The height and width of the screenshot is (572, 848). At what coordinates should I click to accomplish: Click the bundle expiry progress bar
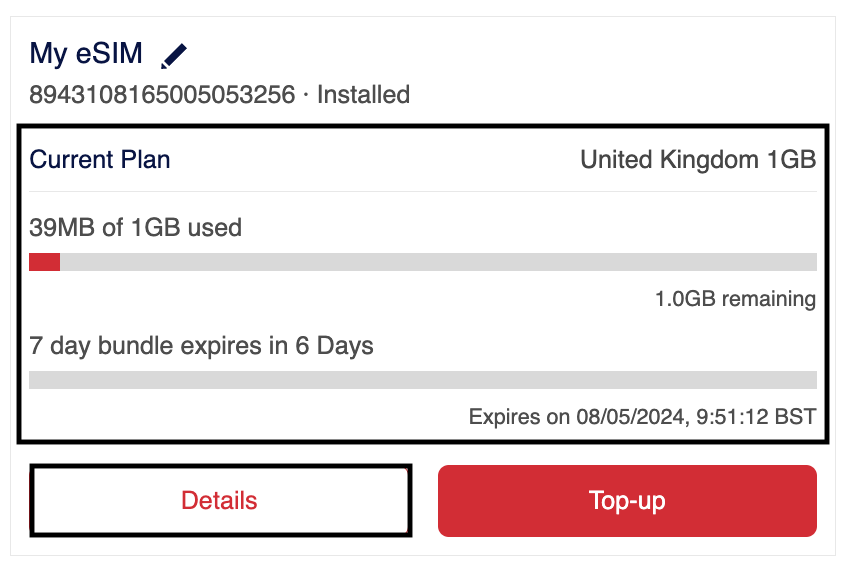coord(423,380)
